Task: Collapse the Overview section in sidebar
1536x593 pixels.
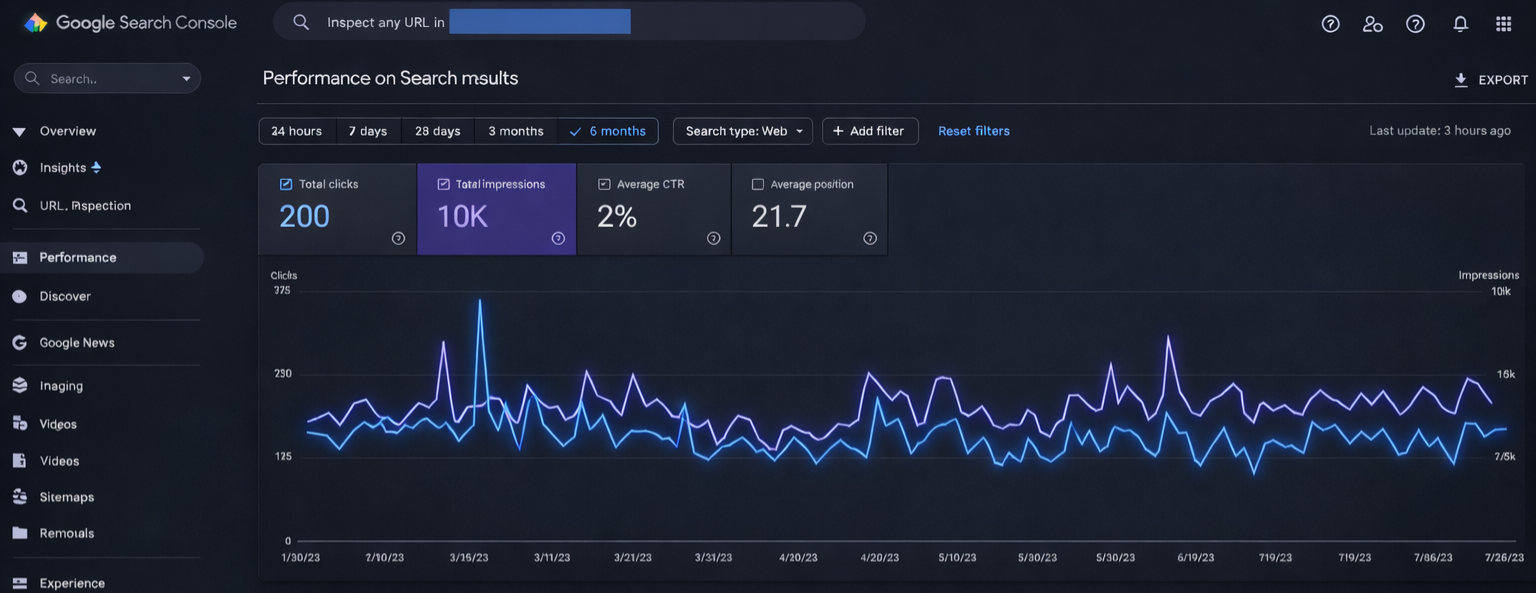Action: [19, 132]
